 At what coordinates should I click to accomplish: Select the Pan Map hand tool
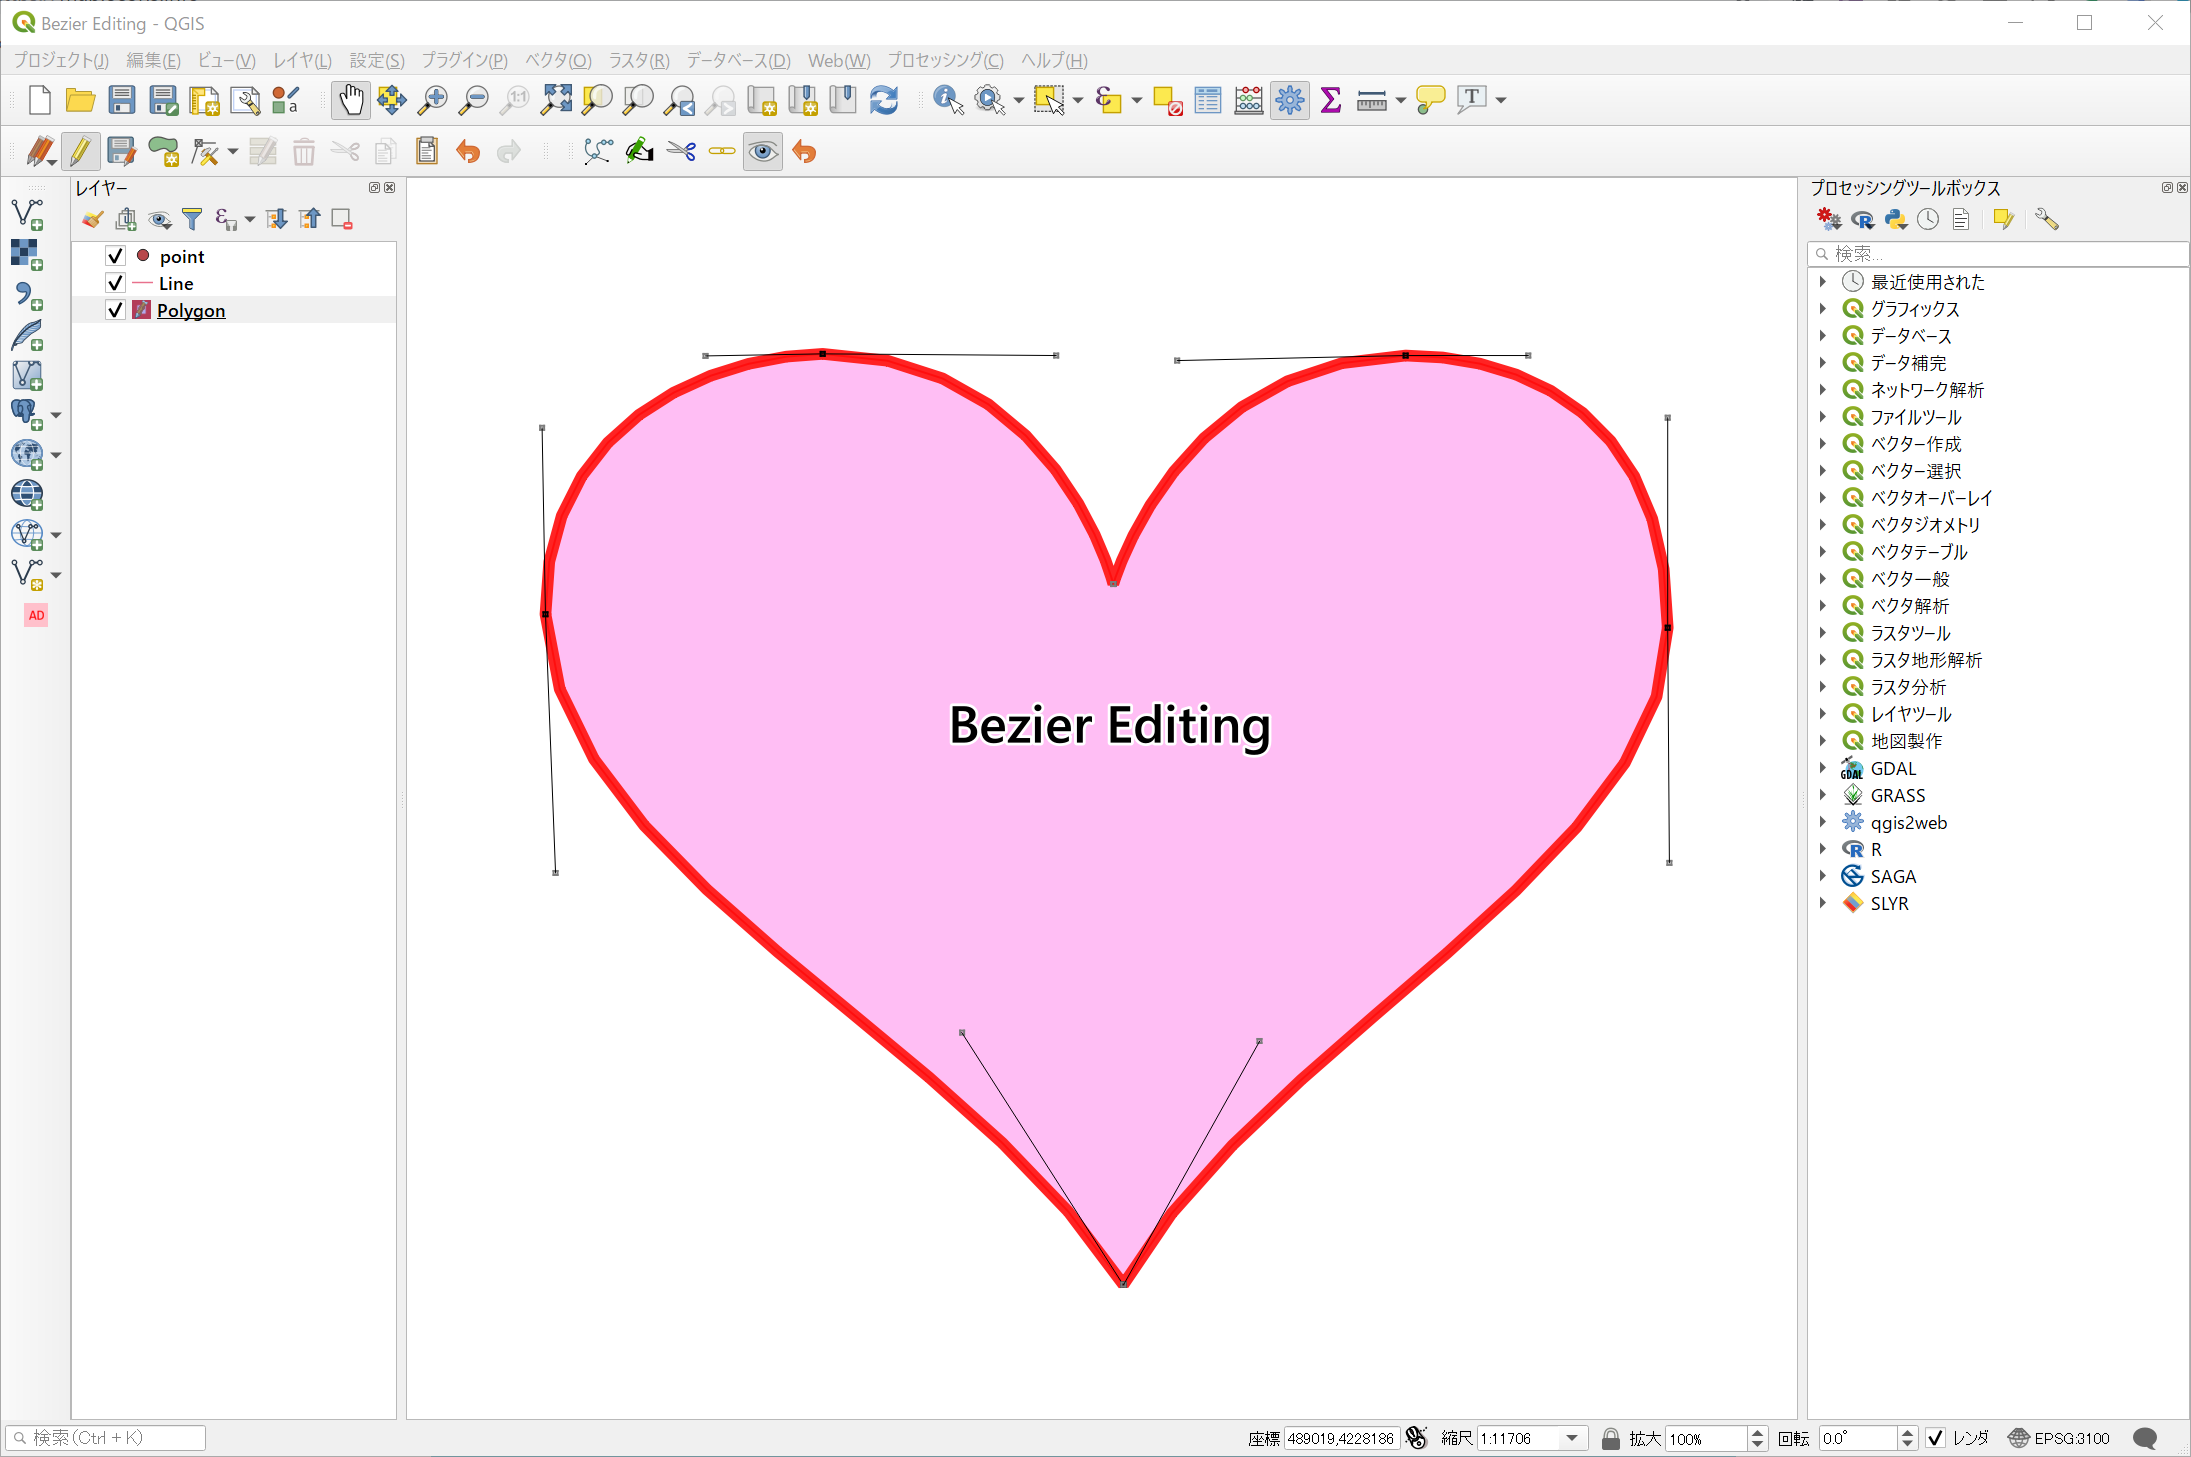tap(351, 100)
